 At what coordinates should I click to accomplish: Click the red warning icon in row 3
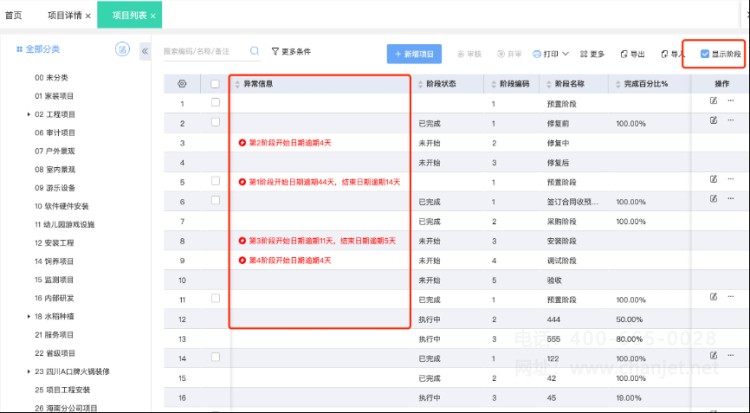coord(242,143)
